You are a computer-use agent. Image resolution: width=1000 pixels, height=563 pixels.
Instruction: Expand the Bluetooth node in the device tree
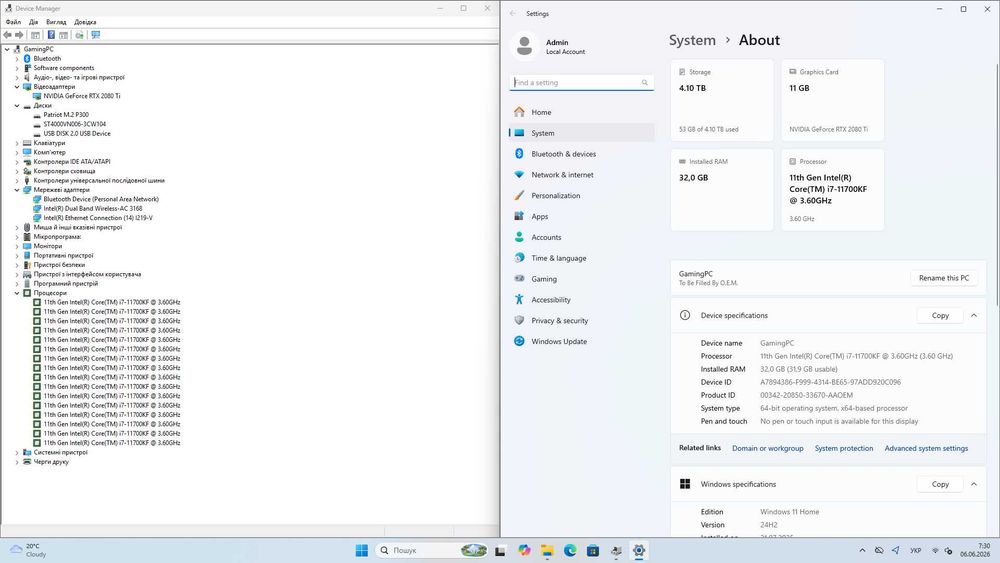[x=17, y=59]
